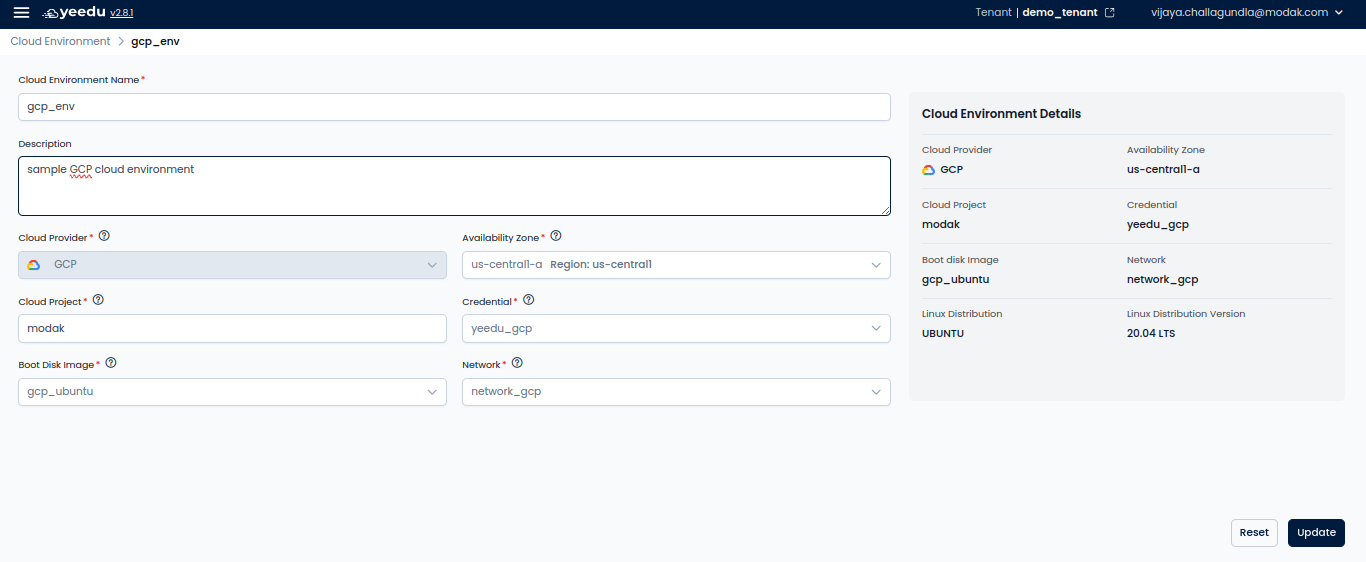The height and width of the screenshot is (562, 1366).
Task: Open the GCP Cloud Provider dropdown
Action: click(x=232, y=265)
